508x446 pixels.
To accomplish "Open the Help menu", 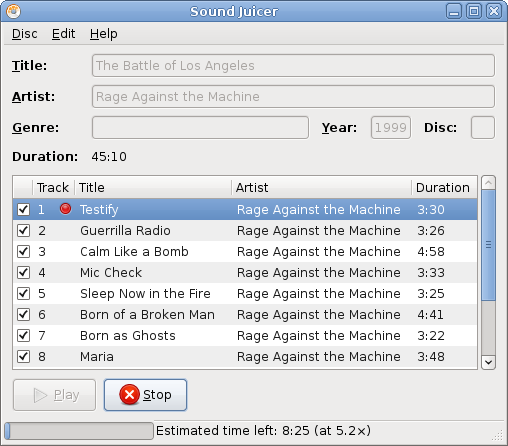I will pos(104,34).
